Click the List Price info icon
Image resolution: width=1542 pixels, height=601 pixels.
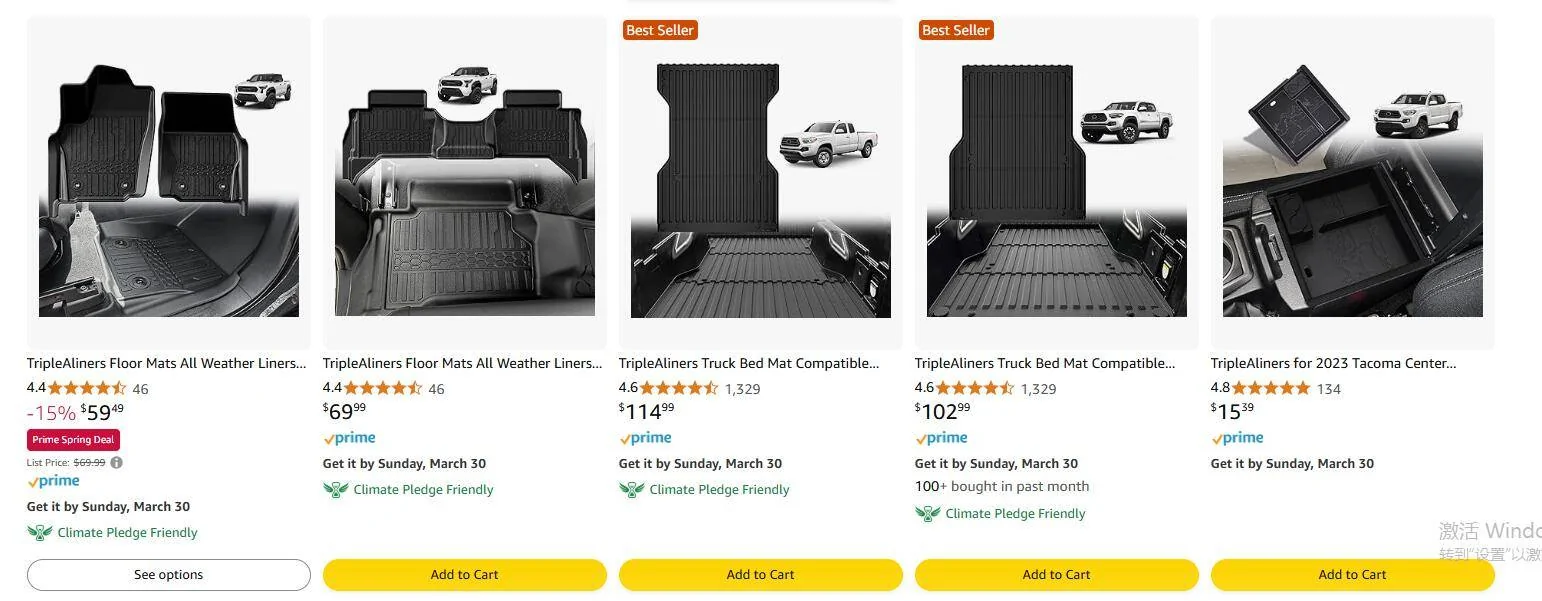tap(117, 463)
